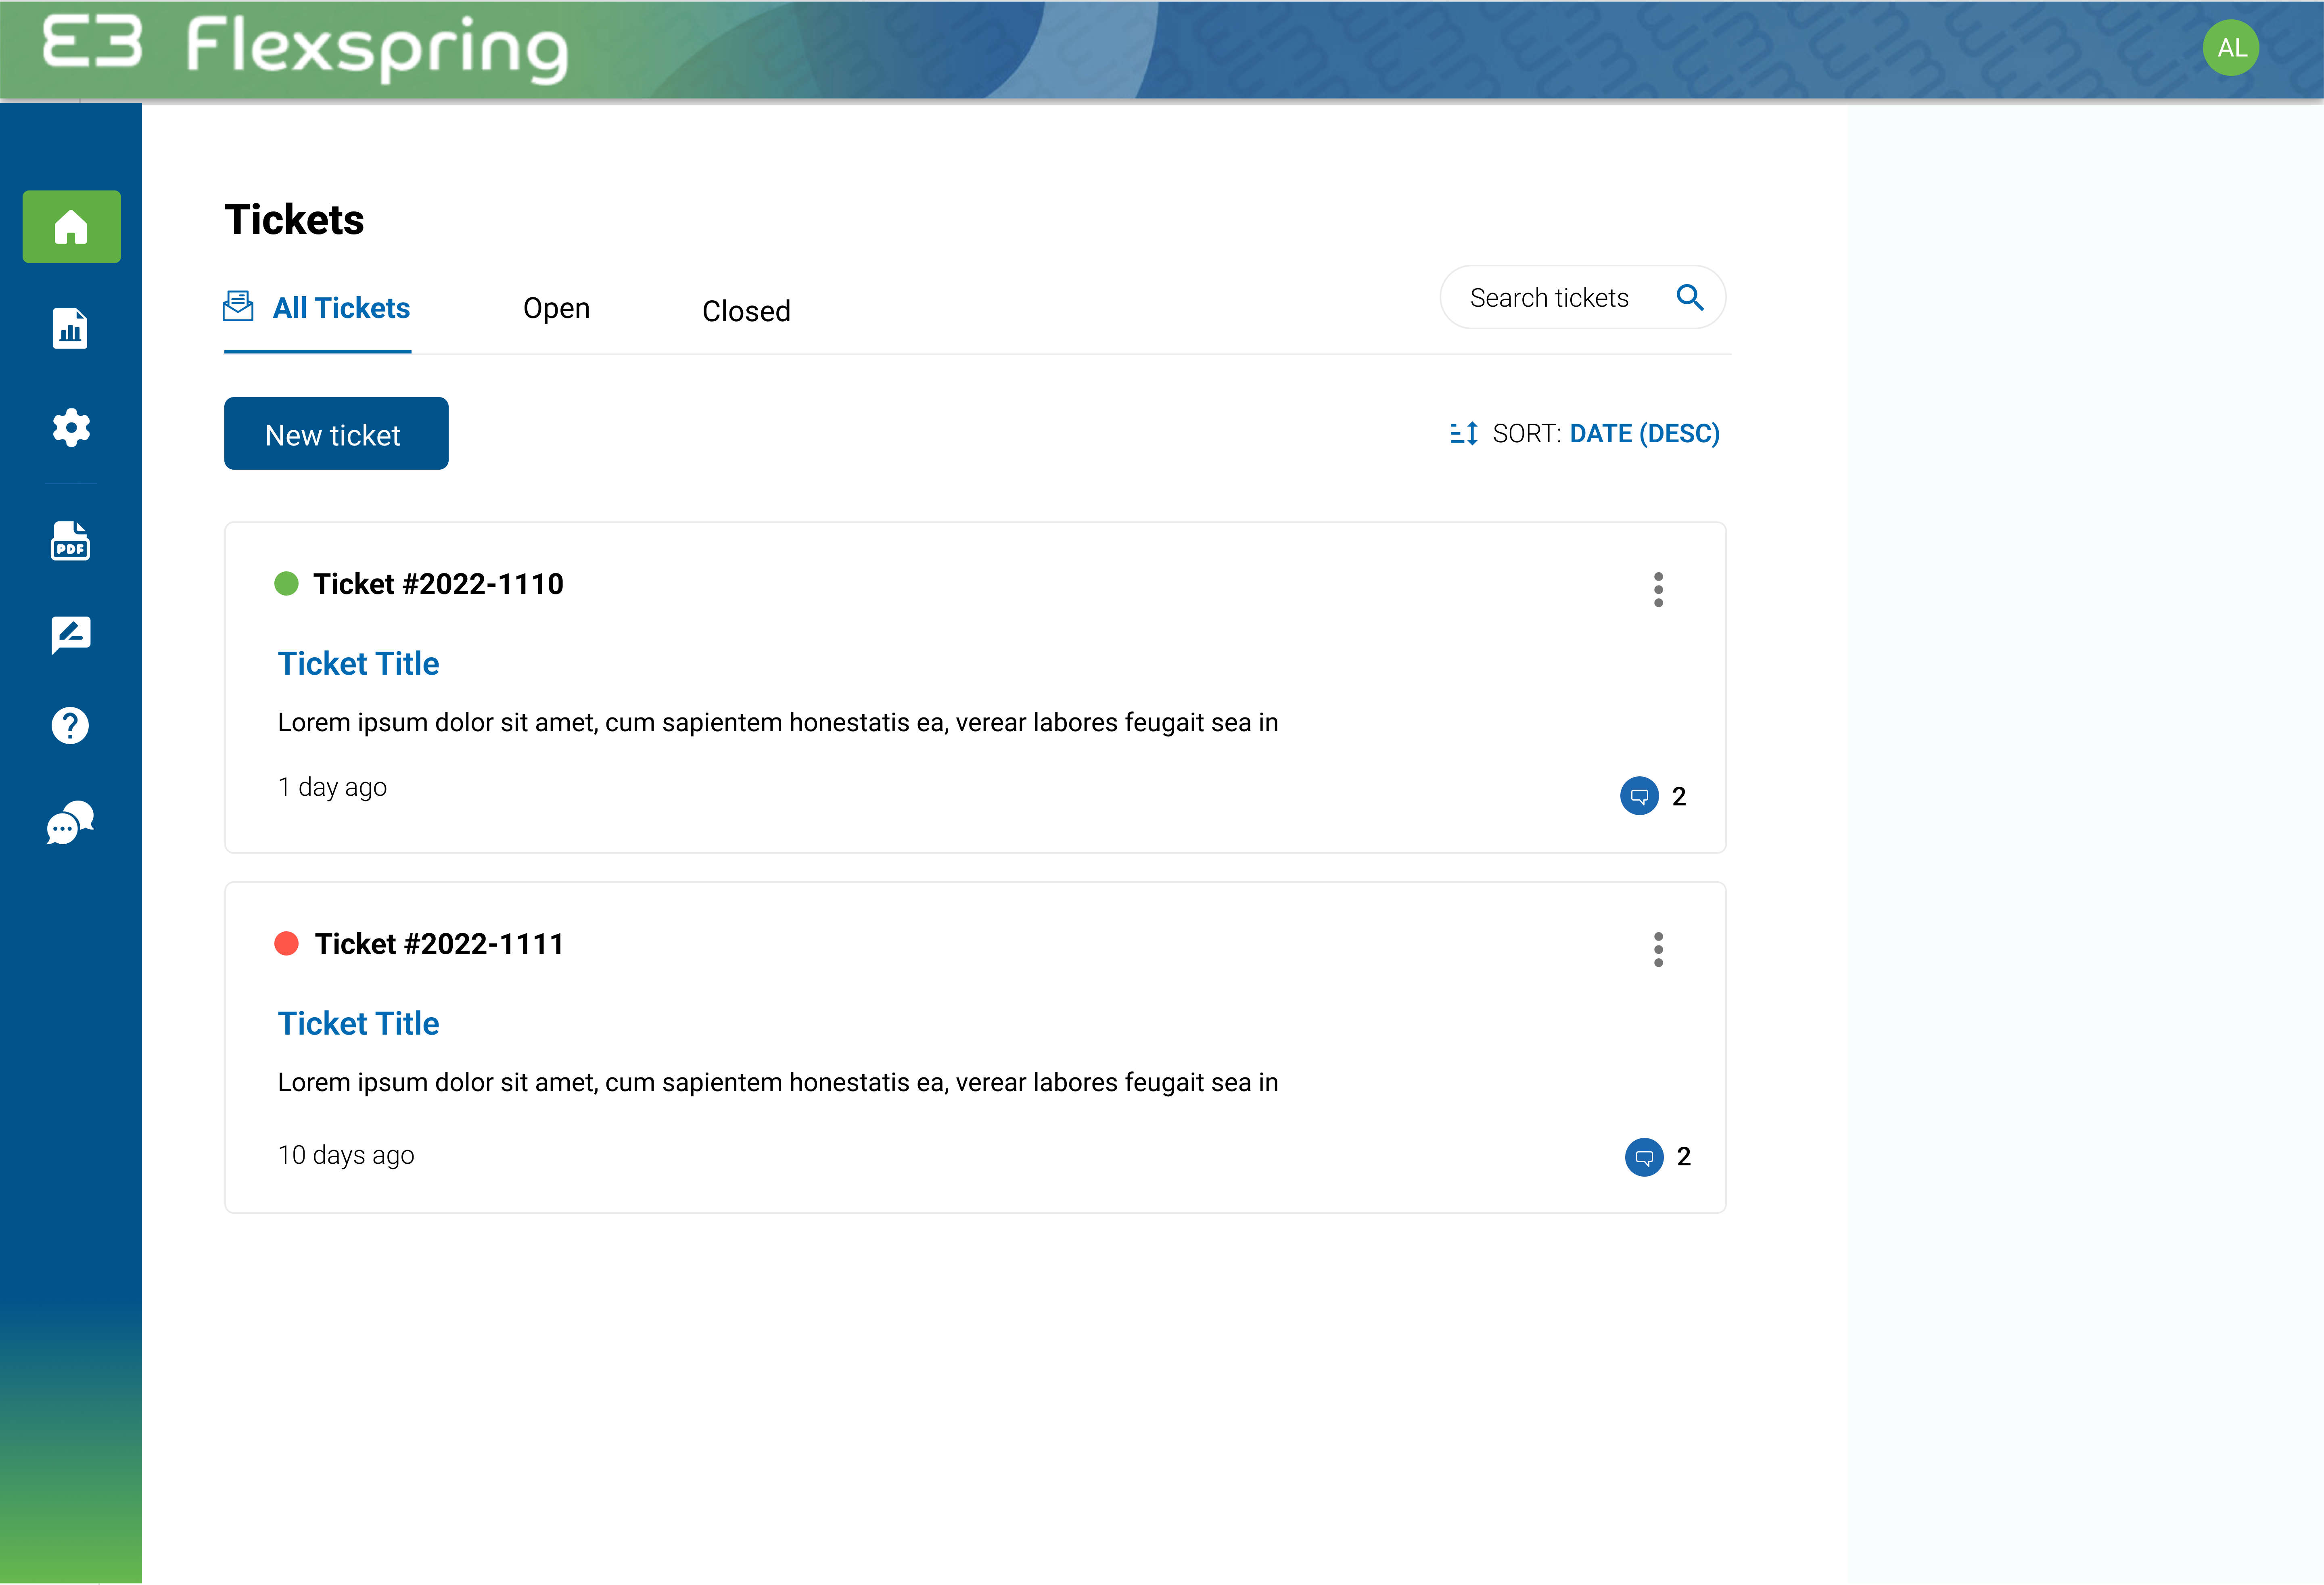Image resolution: width=2324 pixels, height=1585 pixels.
Task: Open the Home dashboard icon in the sidebar
Action: point(71,227)
